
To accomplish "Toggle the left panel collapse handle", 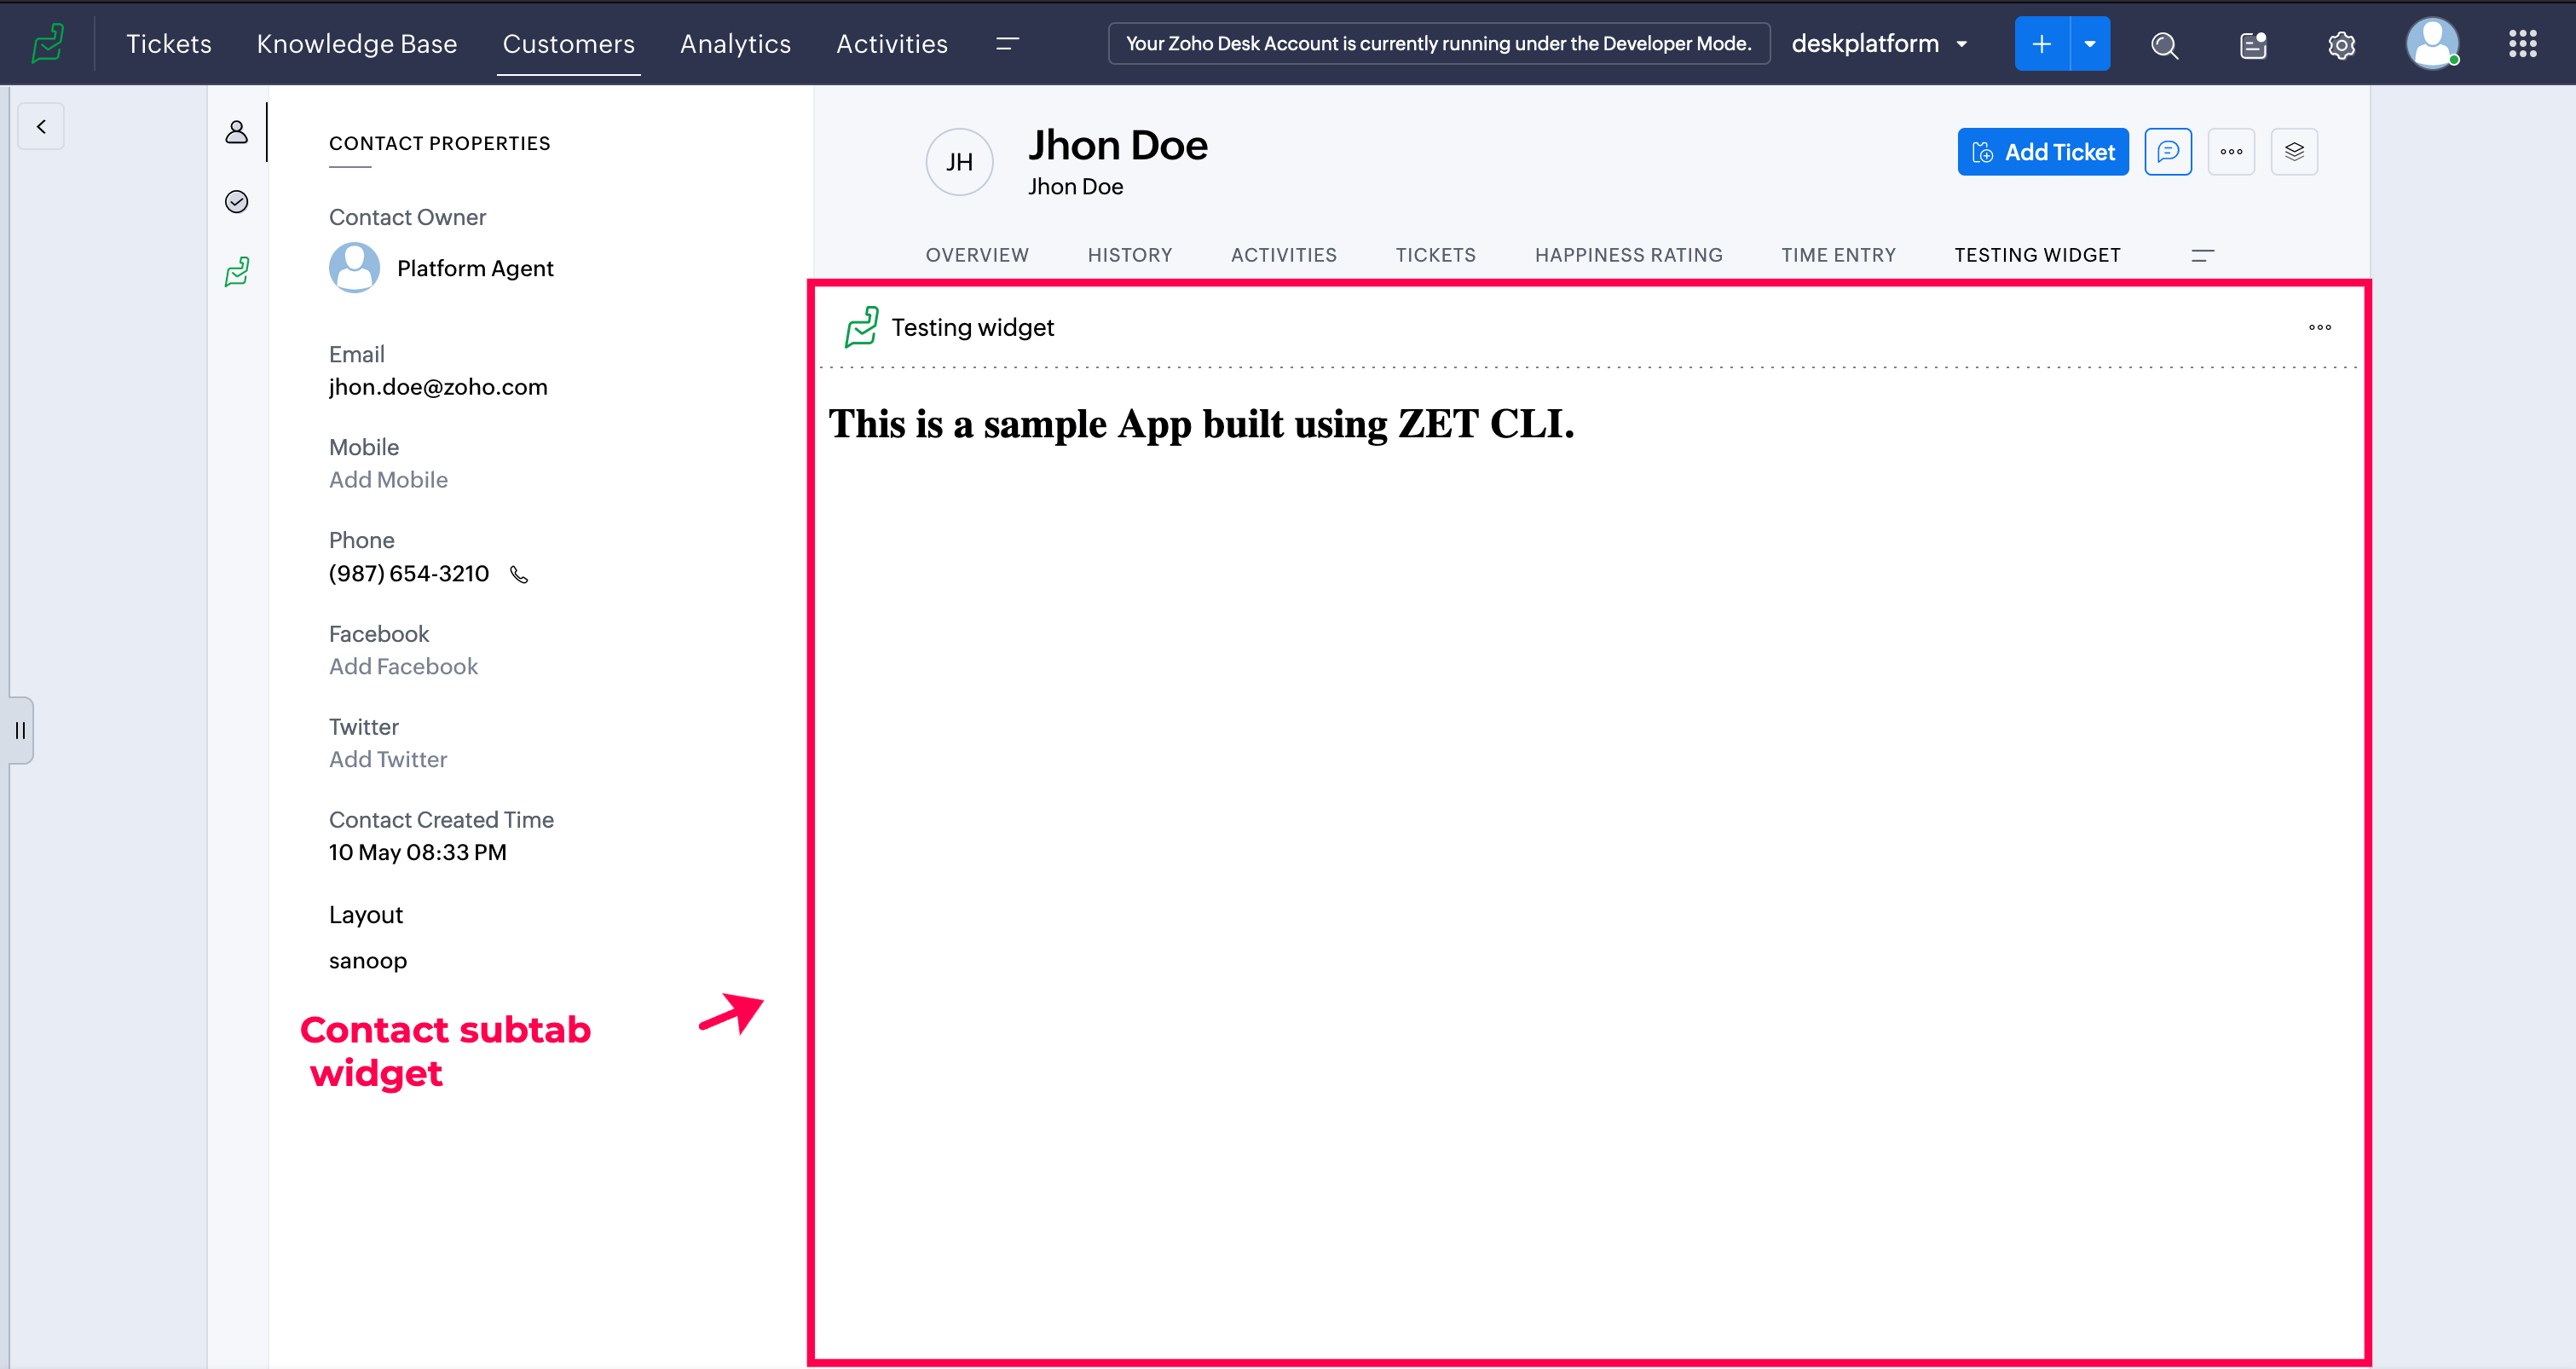I will (x=20, y=730).
